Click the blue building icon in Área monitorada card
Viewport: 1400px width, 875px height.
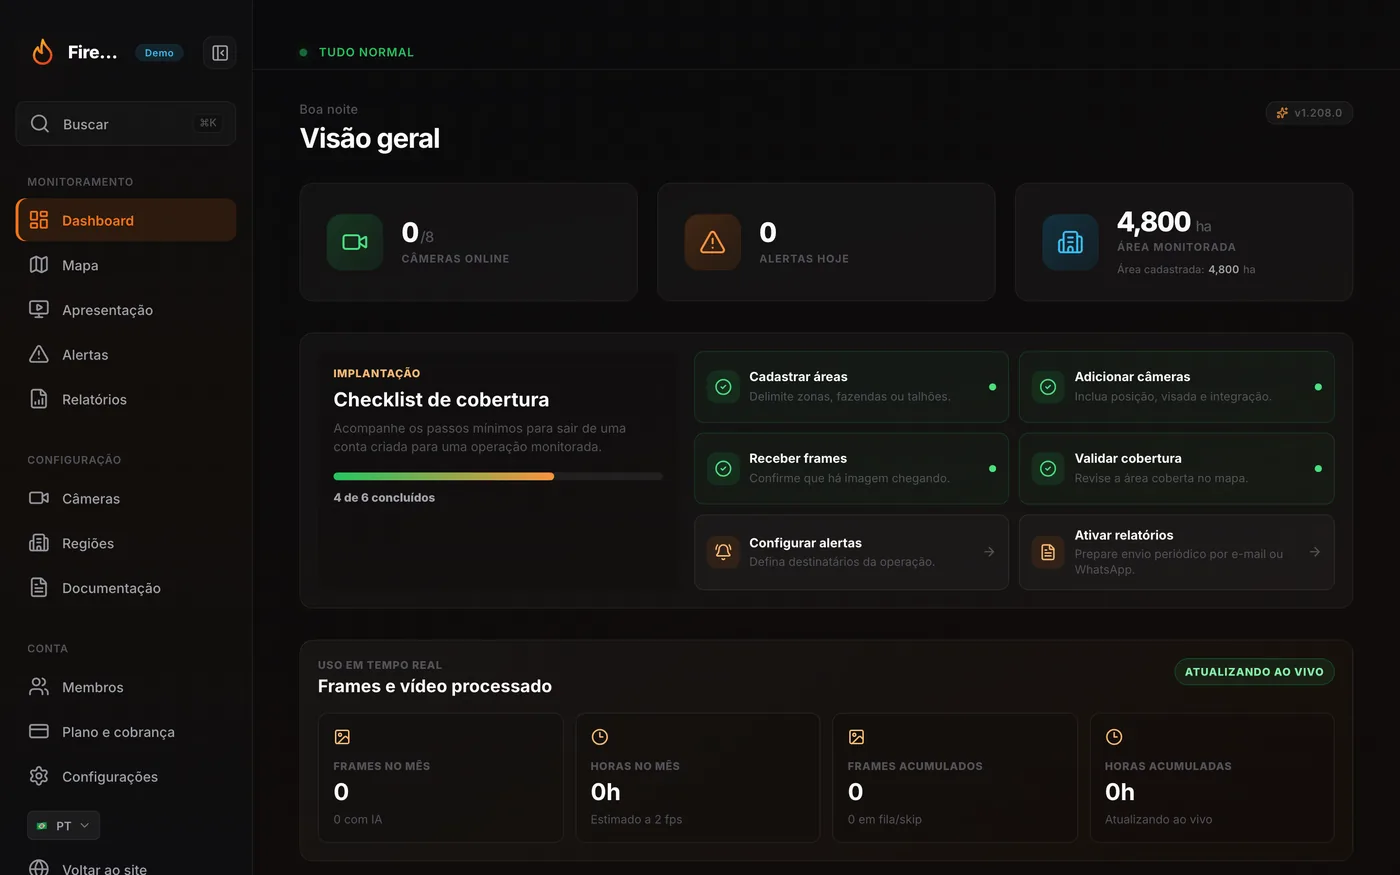(x=1071, y=242)
